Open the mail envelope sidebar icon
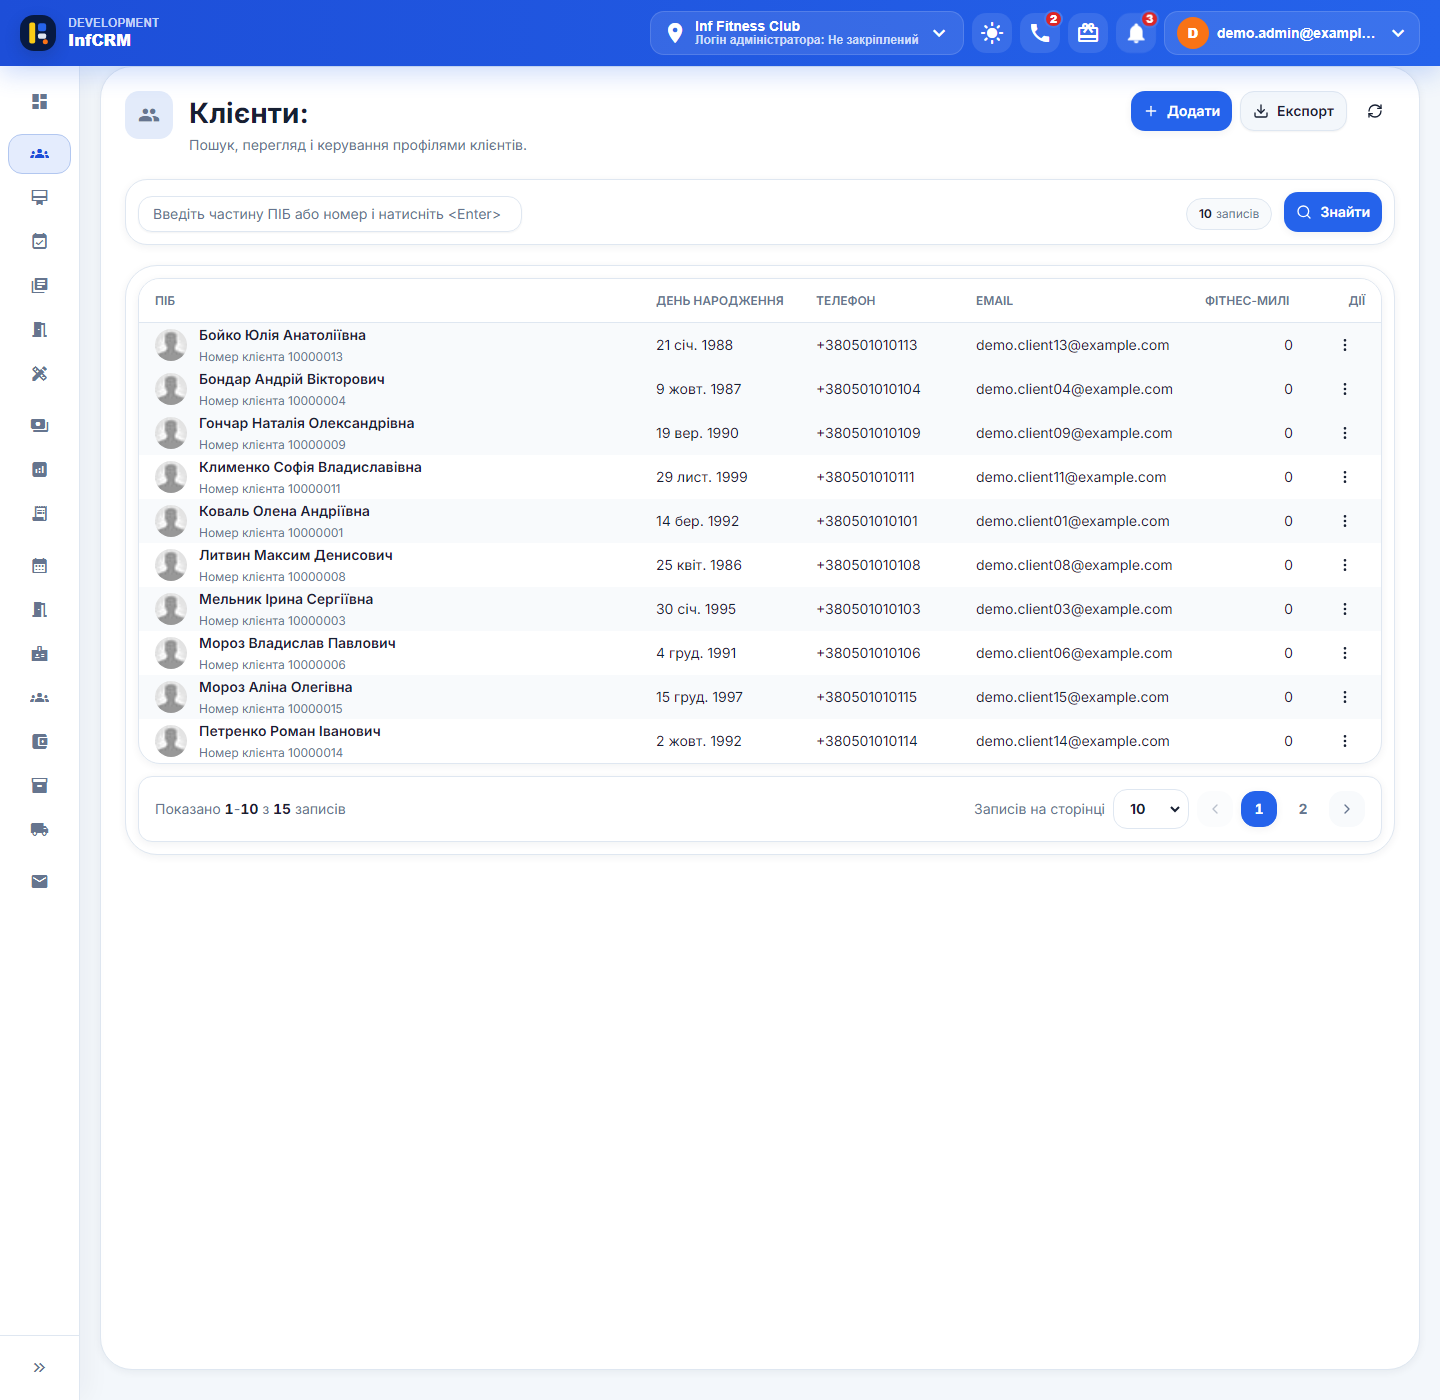The image size is (1440, 1400). click(39, 882)
